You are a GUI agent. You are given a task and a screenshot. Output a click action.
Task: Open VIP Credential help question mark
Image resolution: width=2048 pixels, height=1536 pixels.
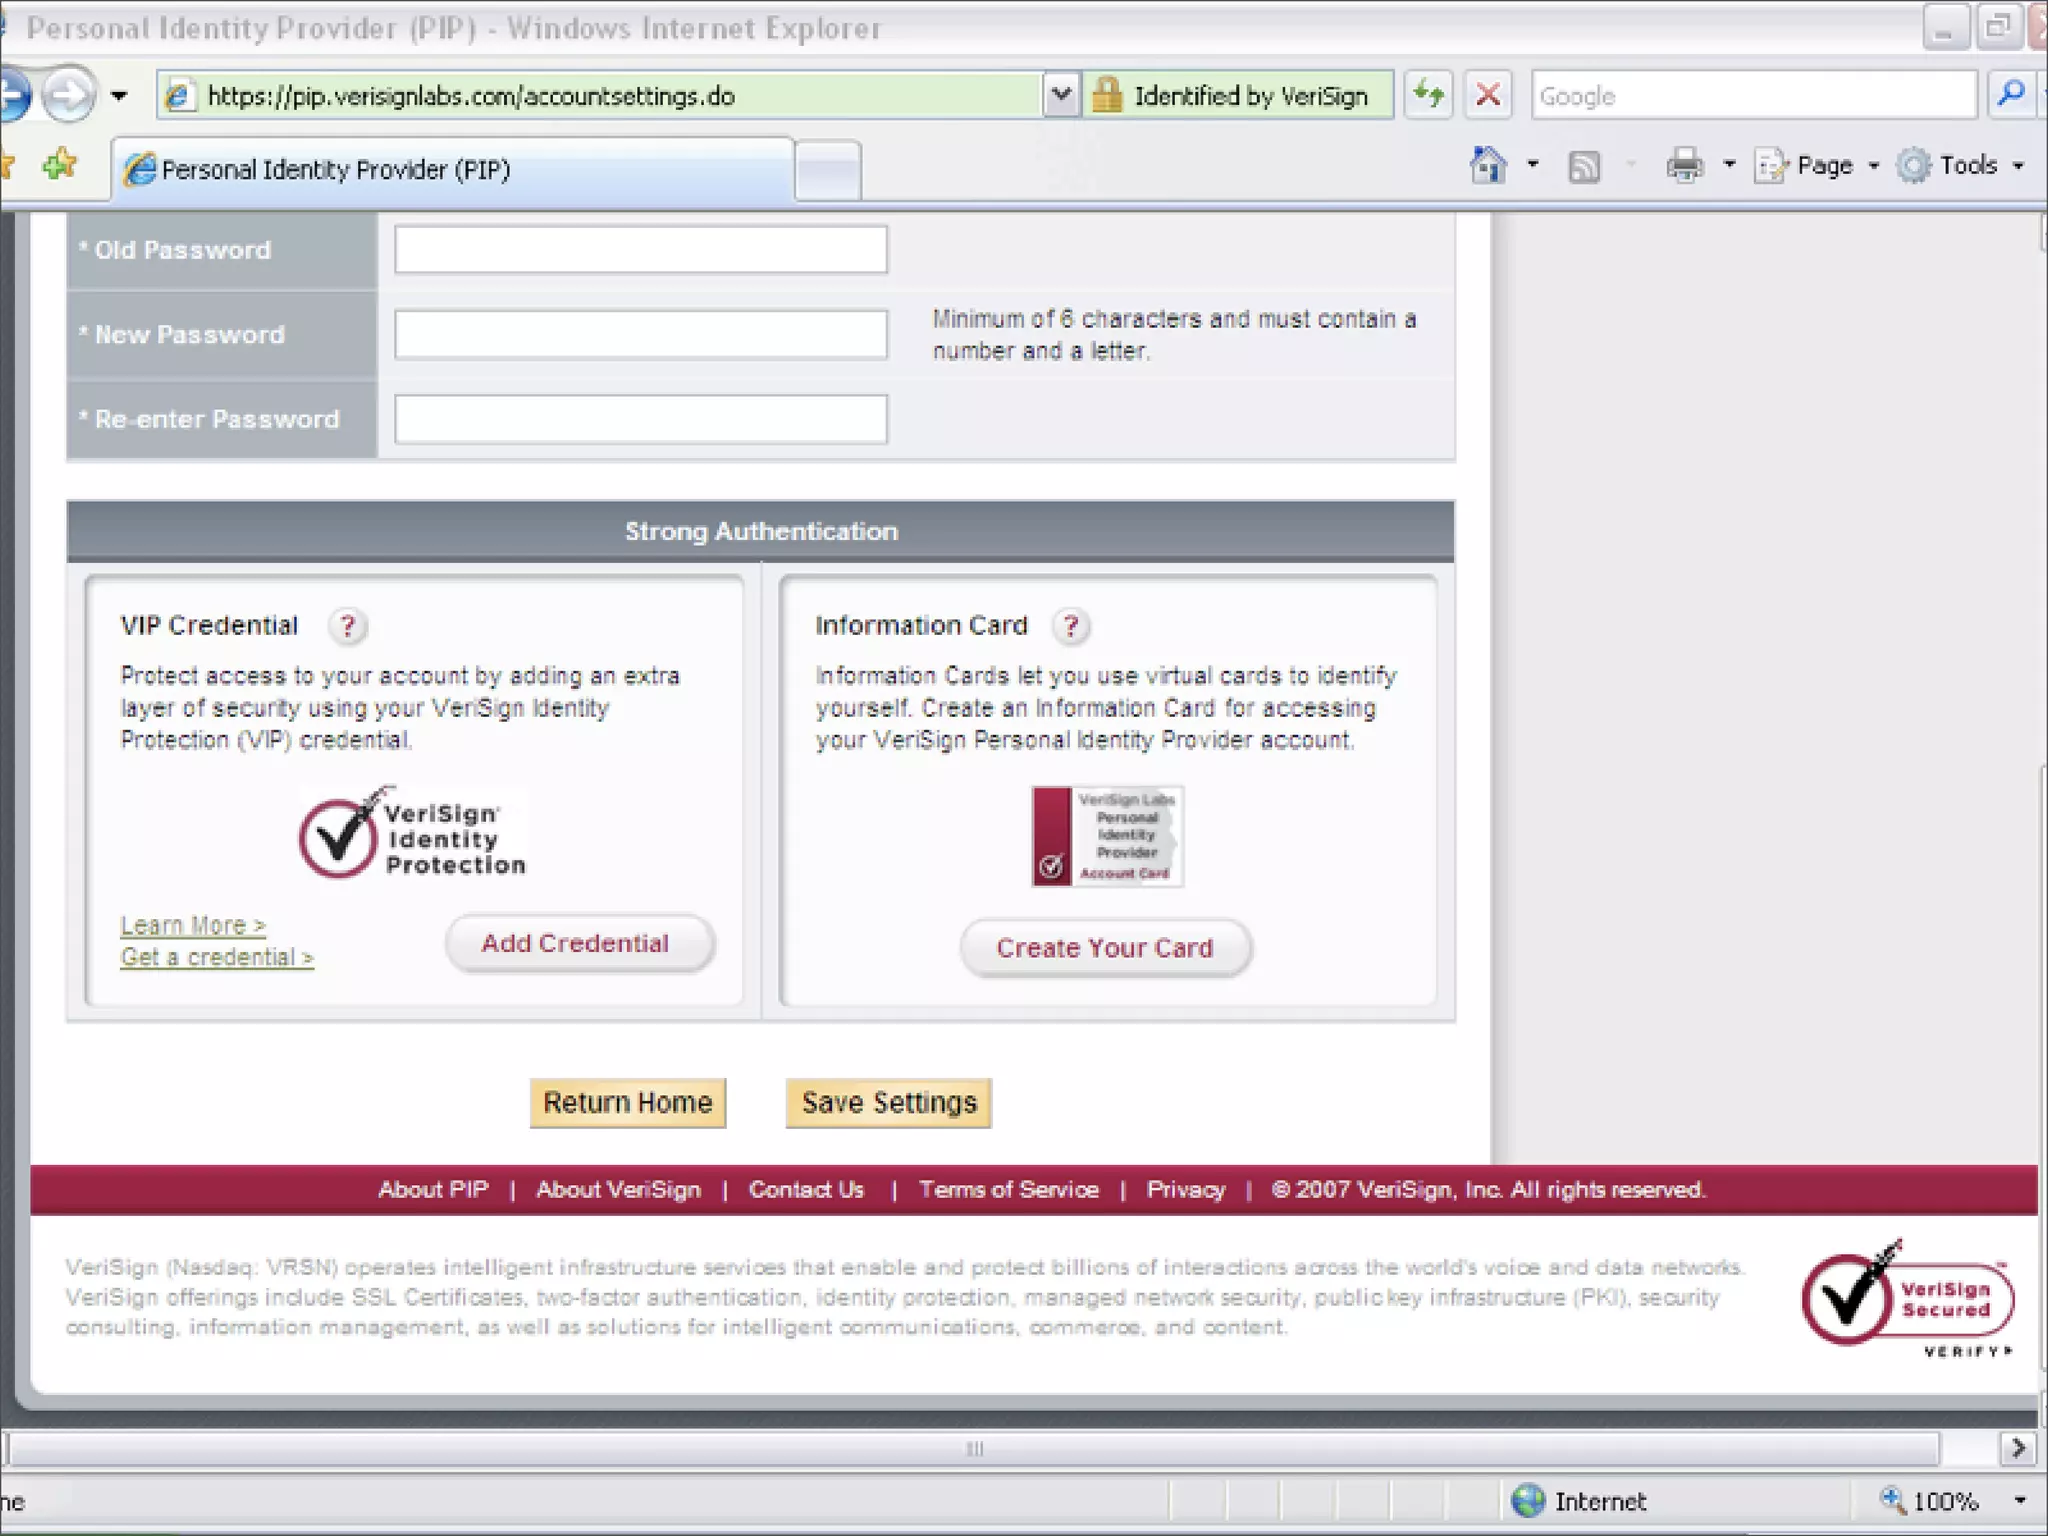pos(347,626)
